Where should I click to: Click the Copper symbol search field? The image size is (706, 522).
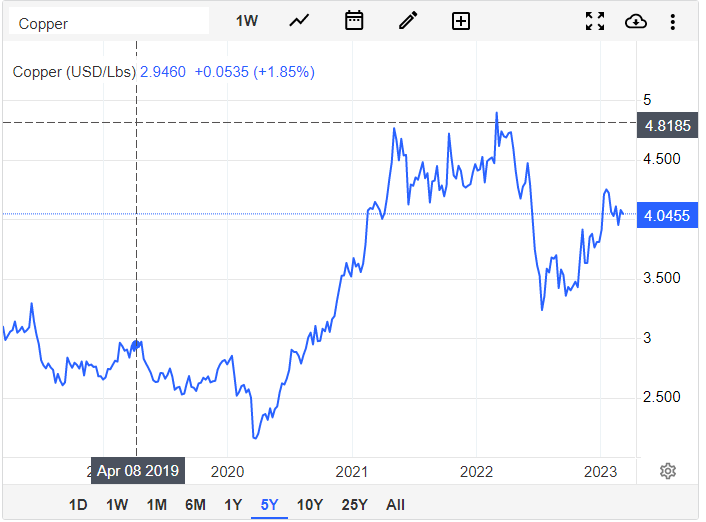point(109,23)
